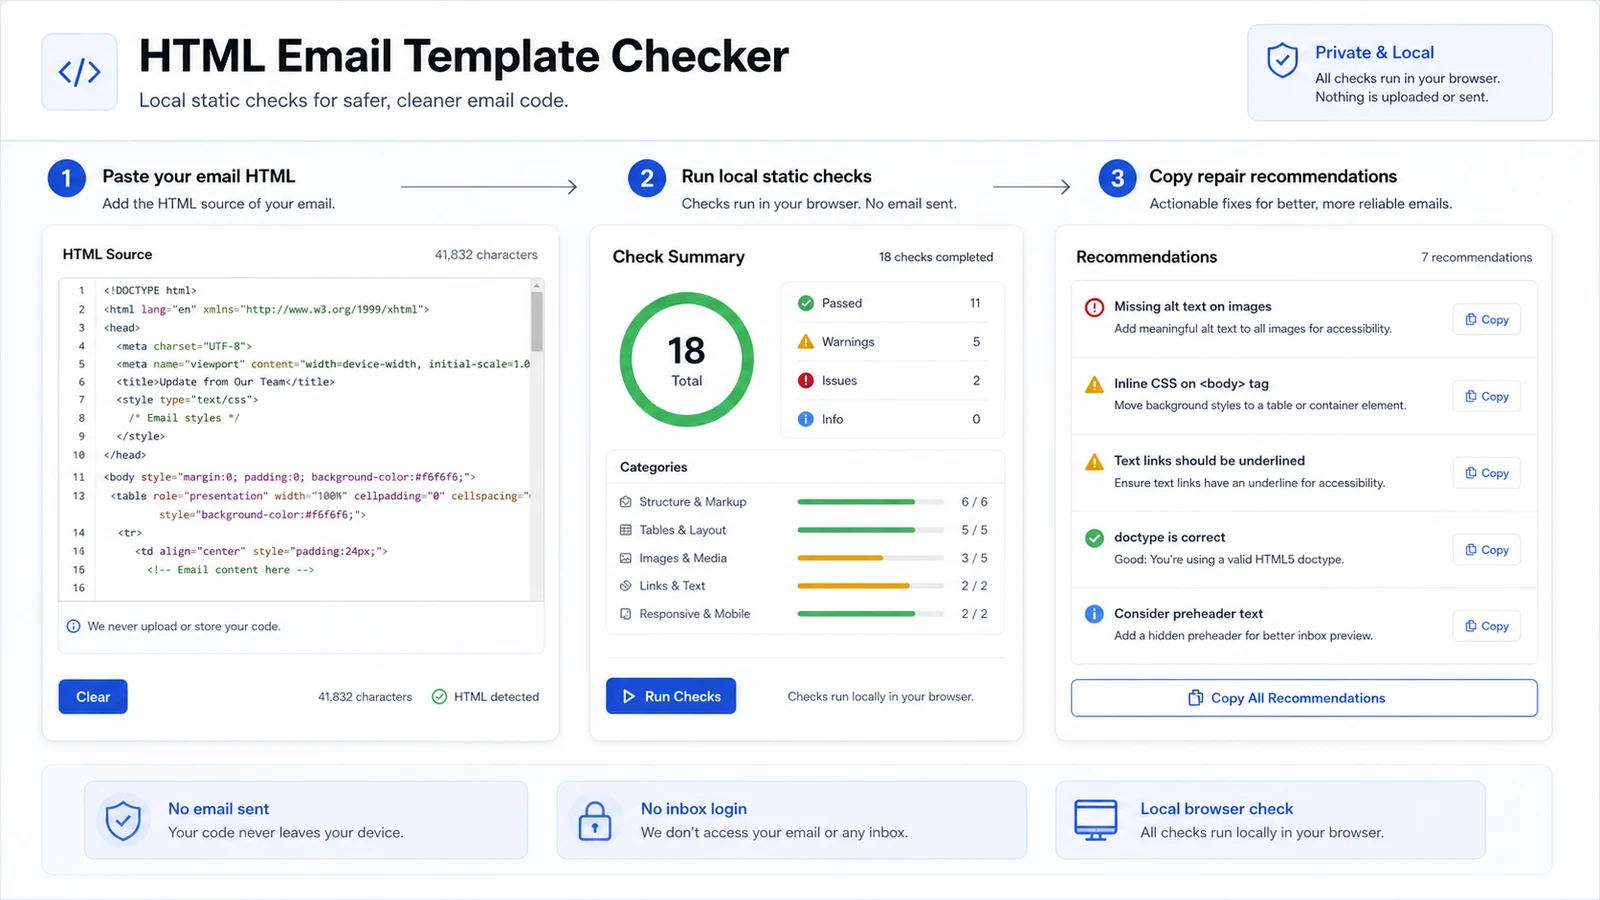Image resolution: width=1600 pixels, height=900 pixels.
Task: Click the 'HTML Email Template Checker' title
Action: (464, 56)
